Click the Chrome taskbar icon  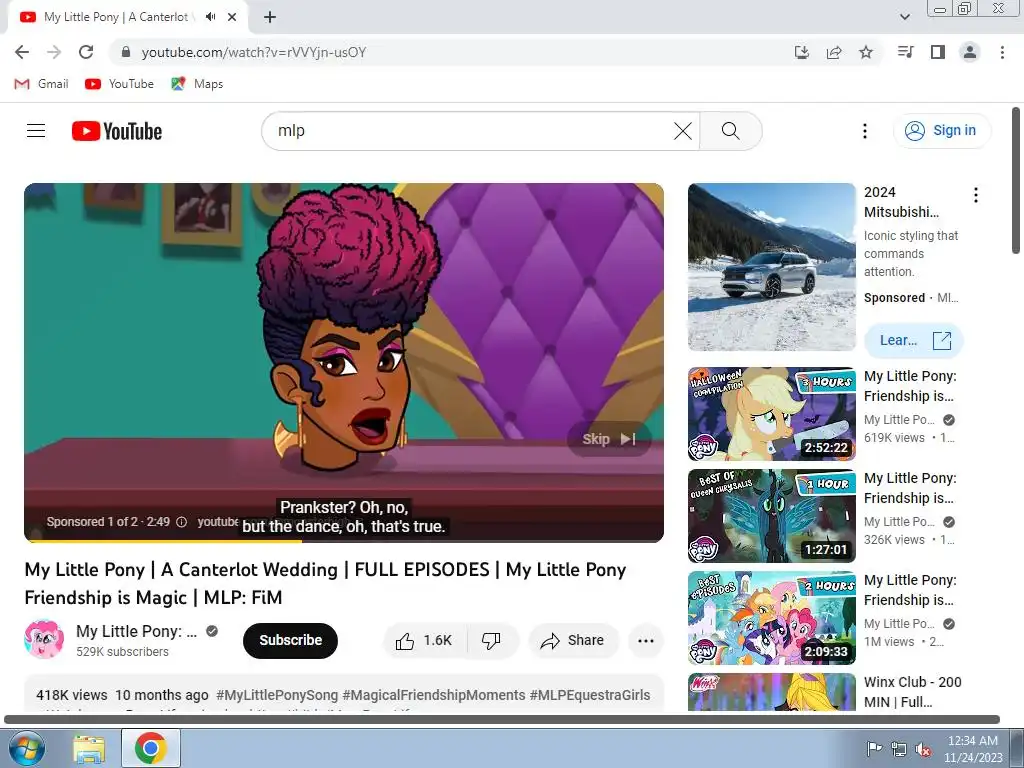pos(151,748)
